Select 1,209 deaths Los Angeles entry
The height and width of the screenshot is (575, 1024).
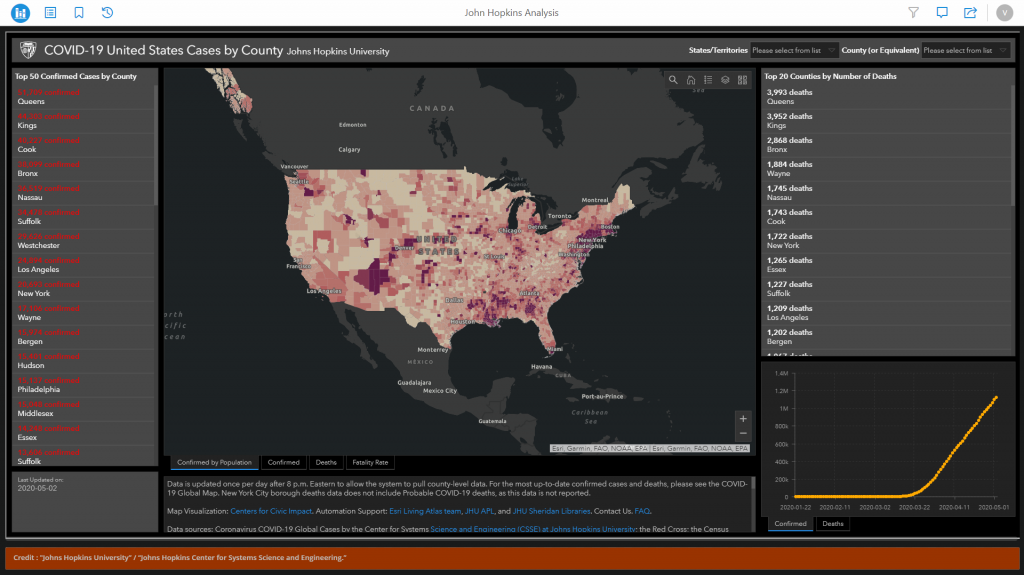887,313
